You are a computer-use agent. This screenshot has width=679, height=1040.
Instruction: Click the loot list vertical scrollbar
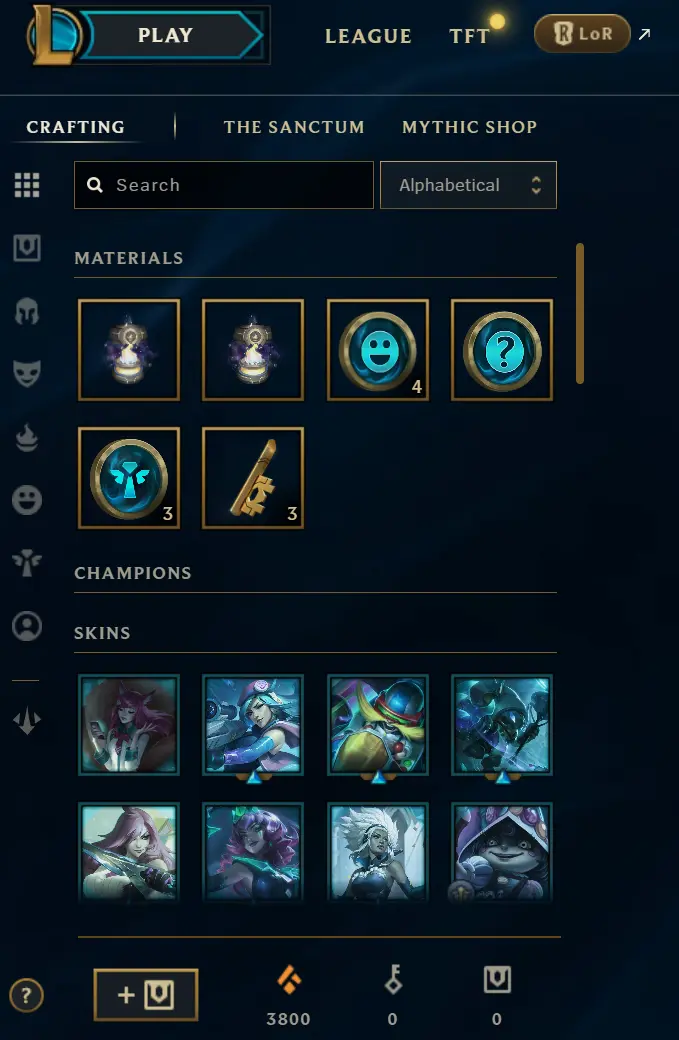580,313
